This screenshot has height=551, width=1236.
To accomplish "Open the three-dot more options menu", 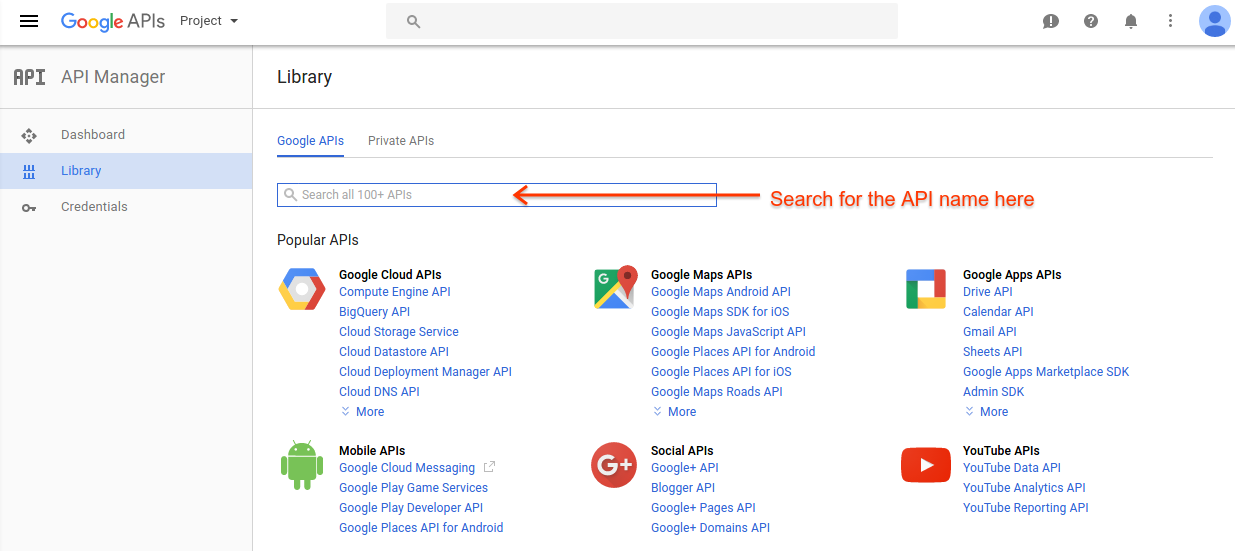I will tap(1170, 21).
